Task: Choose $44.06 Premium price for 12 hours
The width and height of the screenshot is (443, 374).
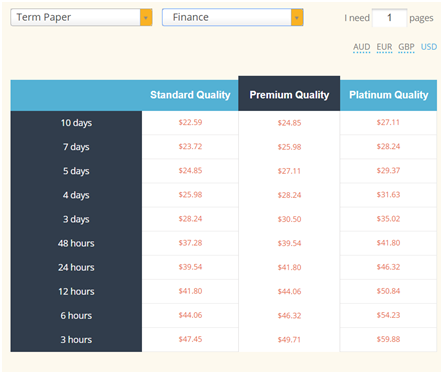Action: (x=289, y=292)
